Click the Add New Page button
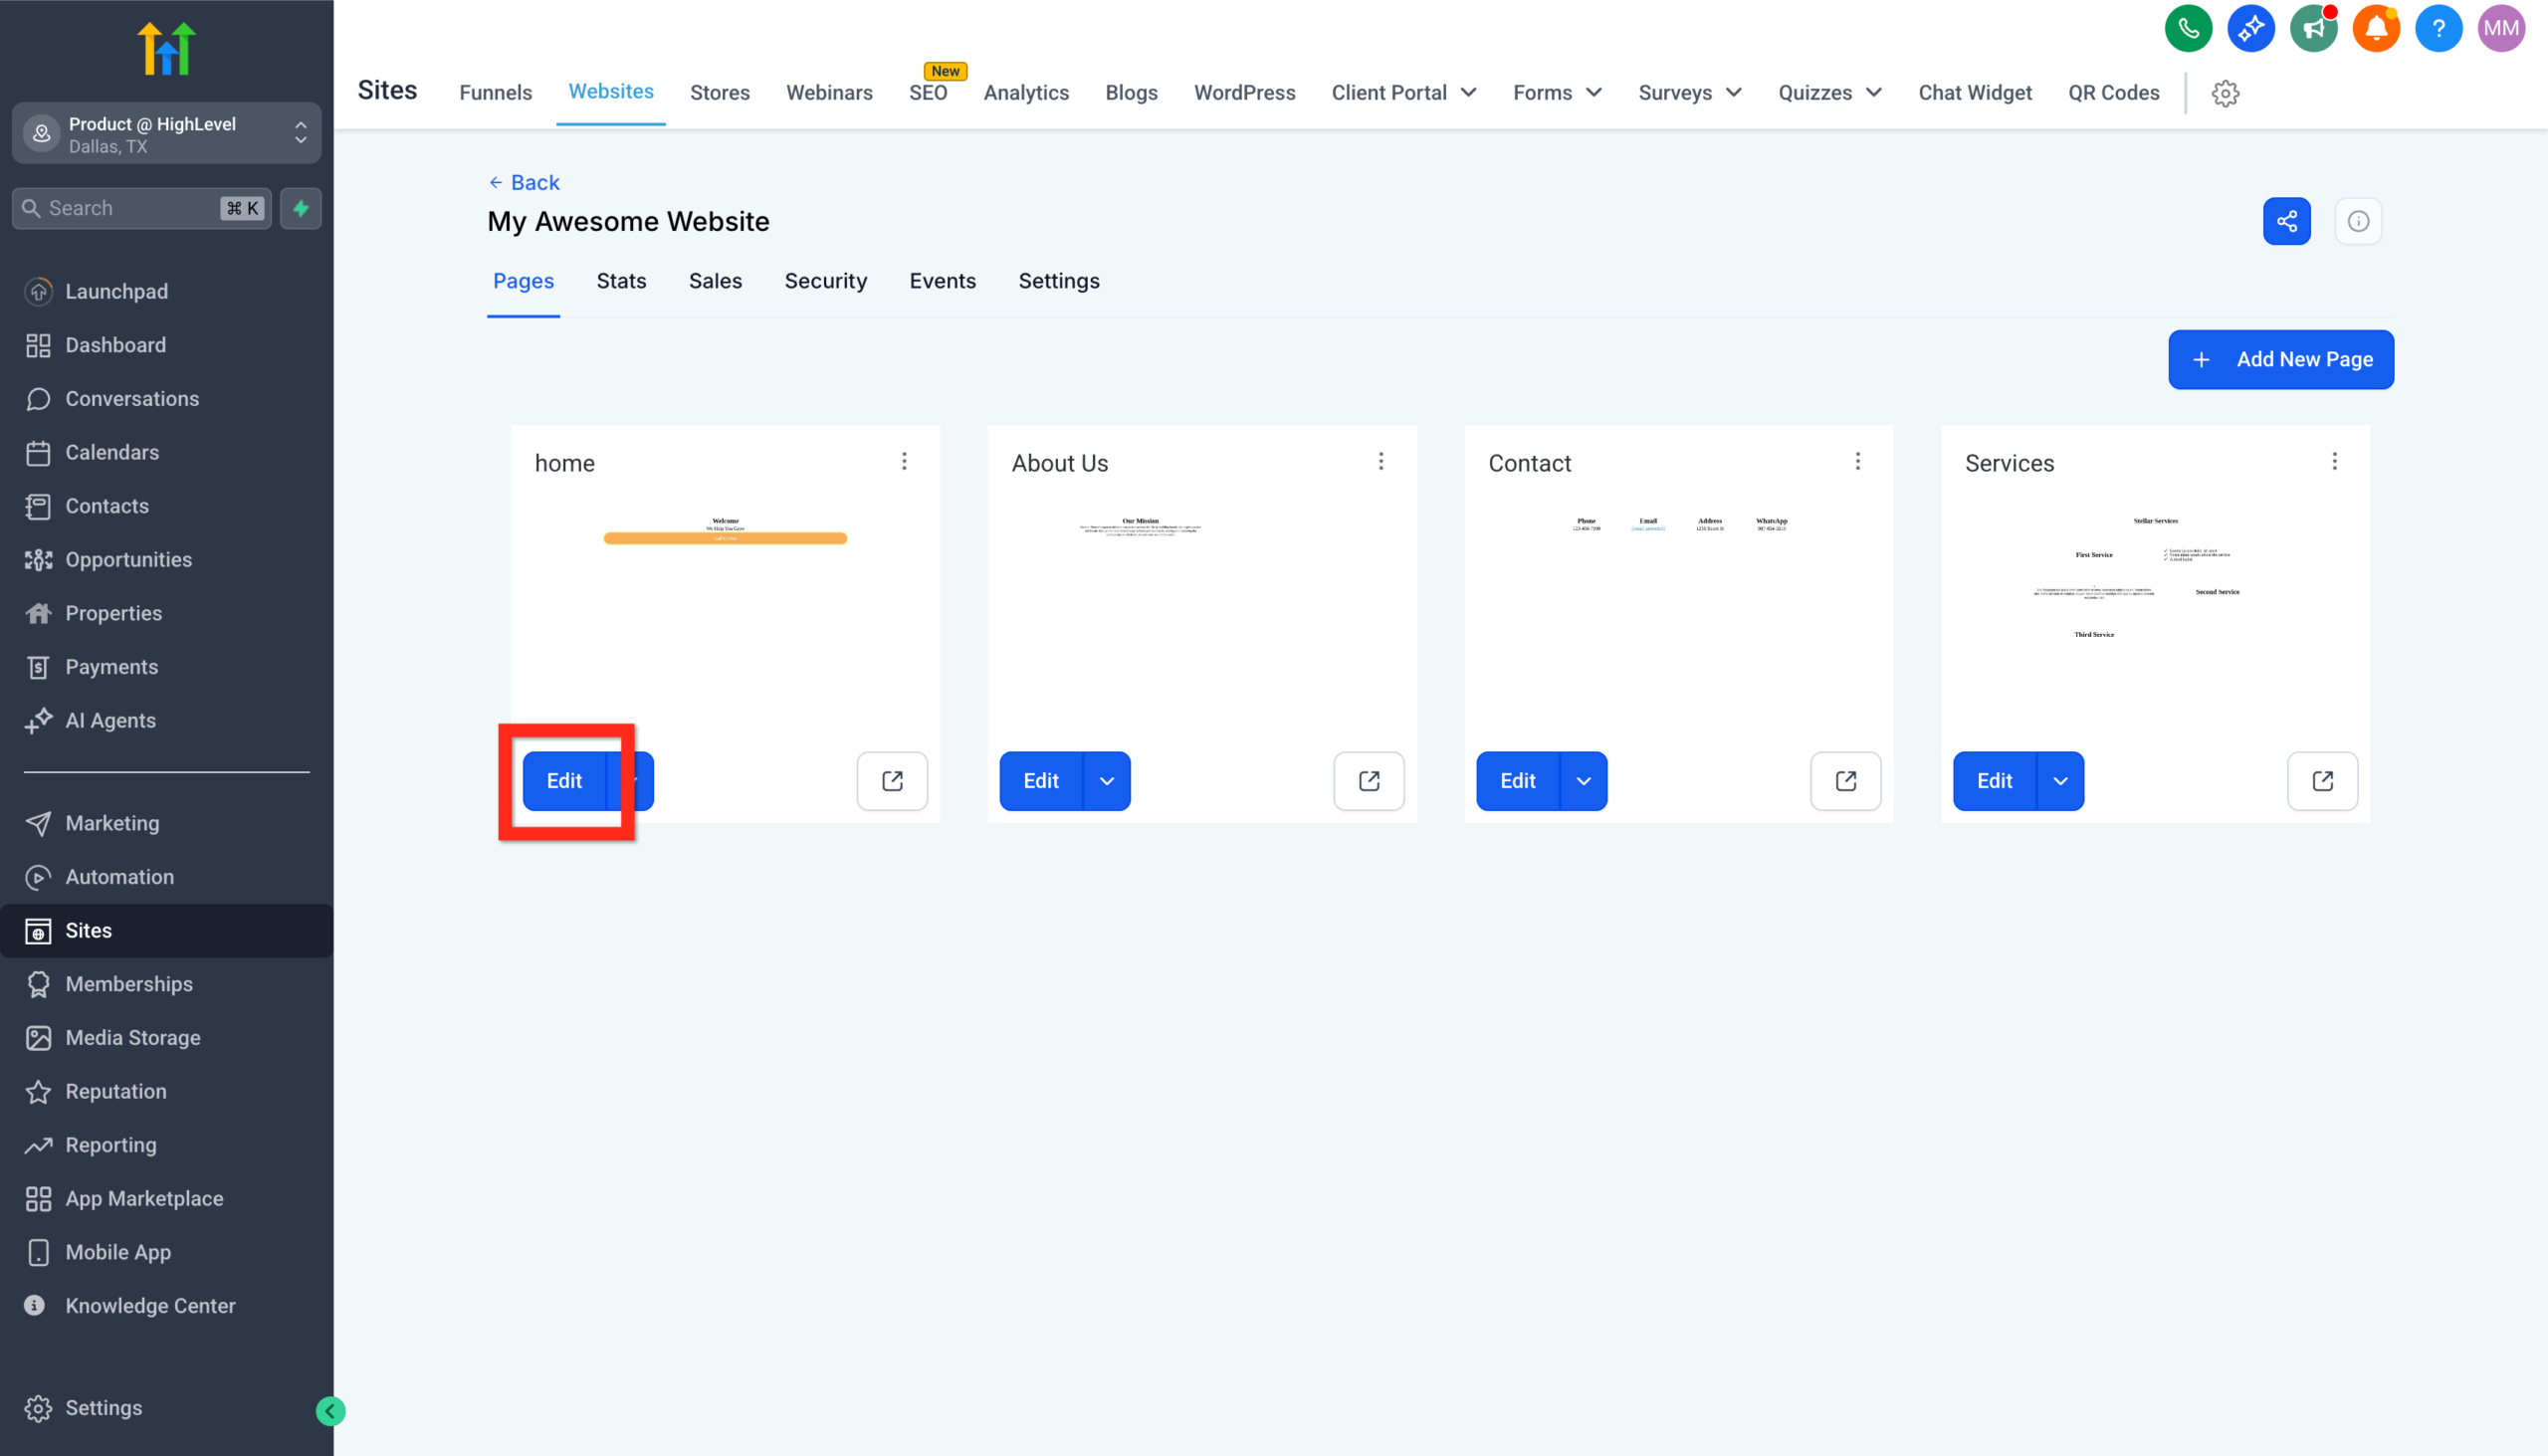Image resolution: width=2548 pixels, height=1456 pixels. click(x=2281, y=359)
